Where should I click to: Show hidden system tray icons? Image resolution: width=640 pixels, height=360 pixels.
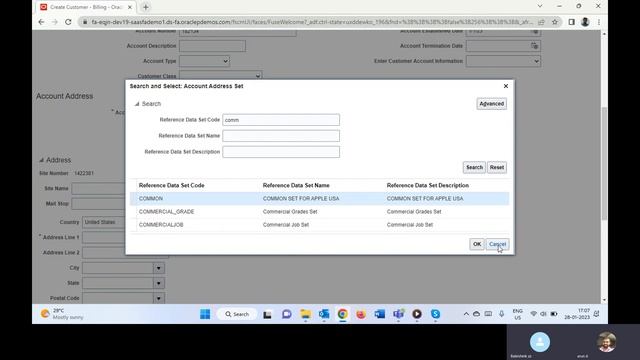[x=466, y=314]
